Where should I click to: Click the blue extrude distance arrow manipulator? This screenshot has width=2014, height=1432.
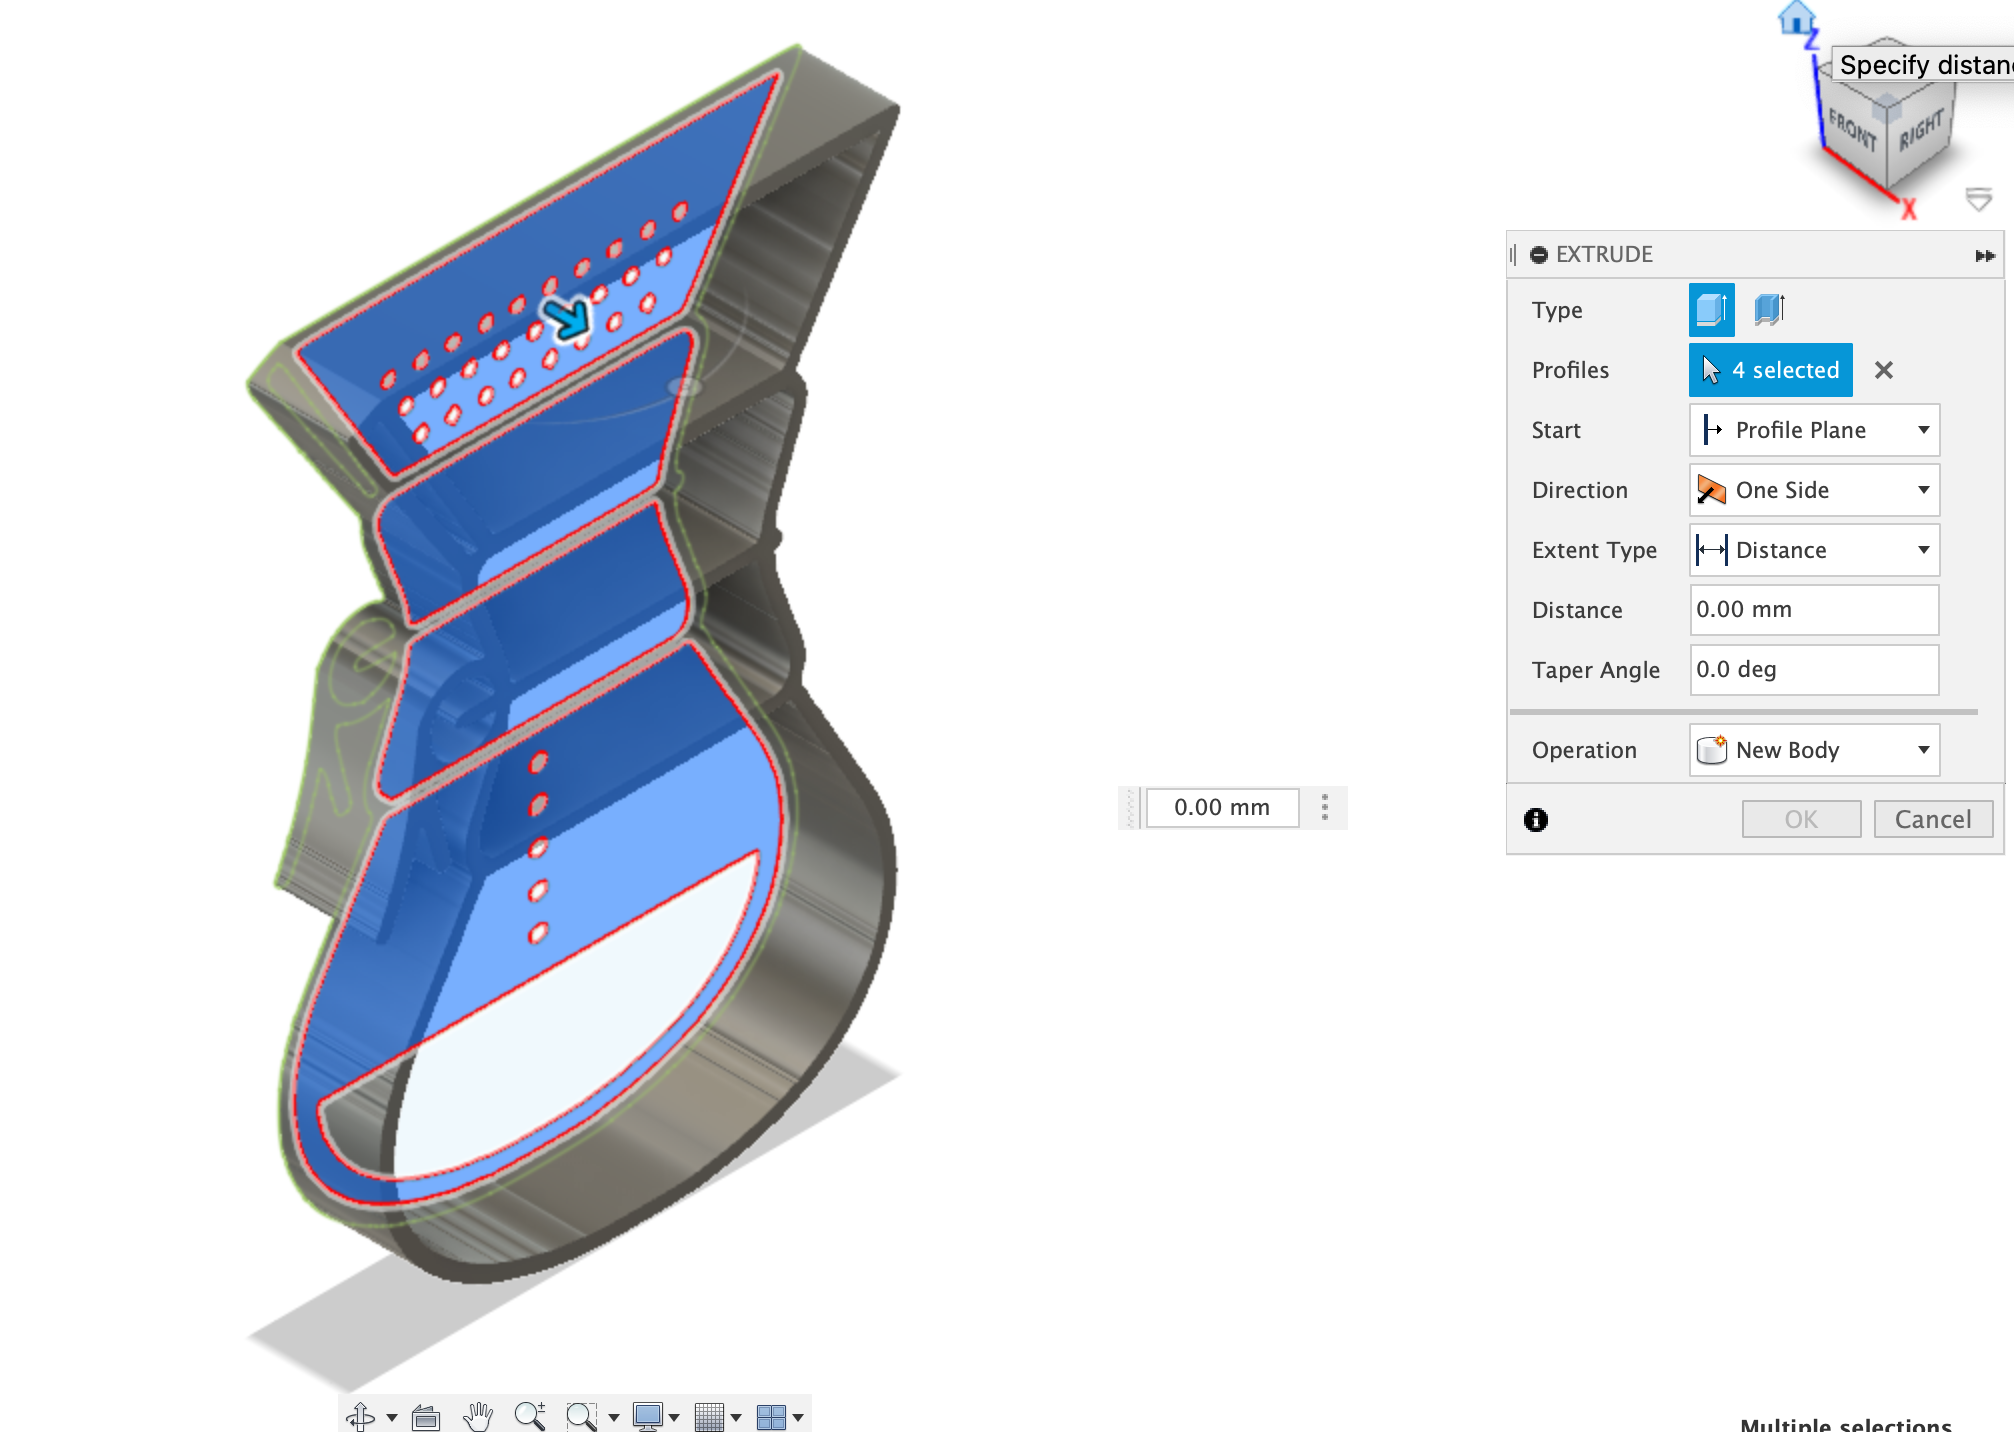(x=568, y=320)
